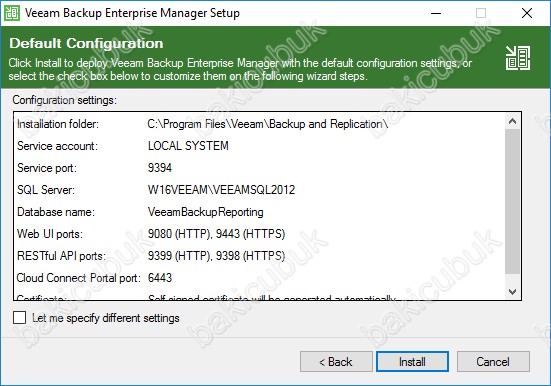This screenshot has height=386, width=551.
Task: Cancel the Enterprise Manager setup
Action: (493, 361)
